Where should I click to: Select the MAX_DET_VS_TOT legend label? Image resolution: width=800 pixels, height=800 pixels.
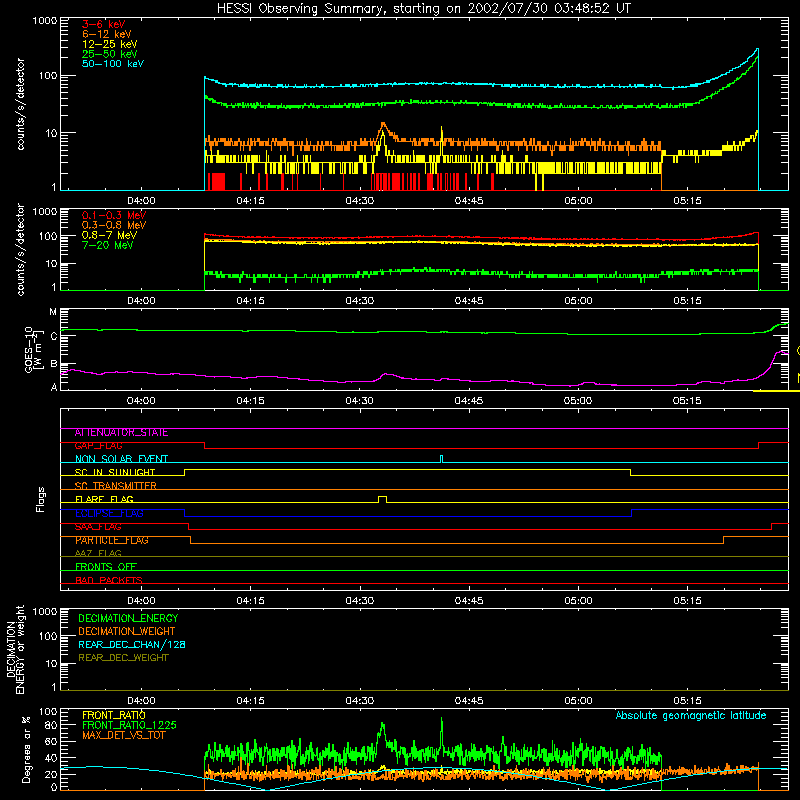point(123,735)
